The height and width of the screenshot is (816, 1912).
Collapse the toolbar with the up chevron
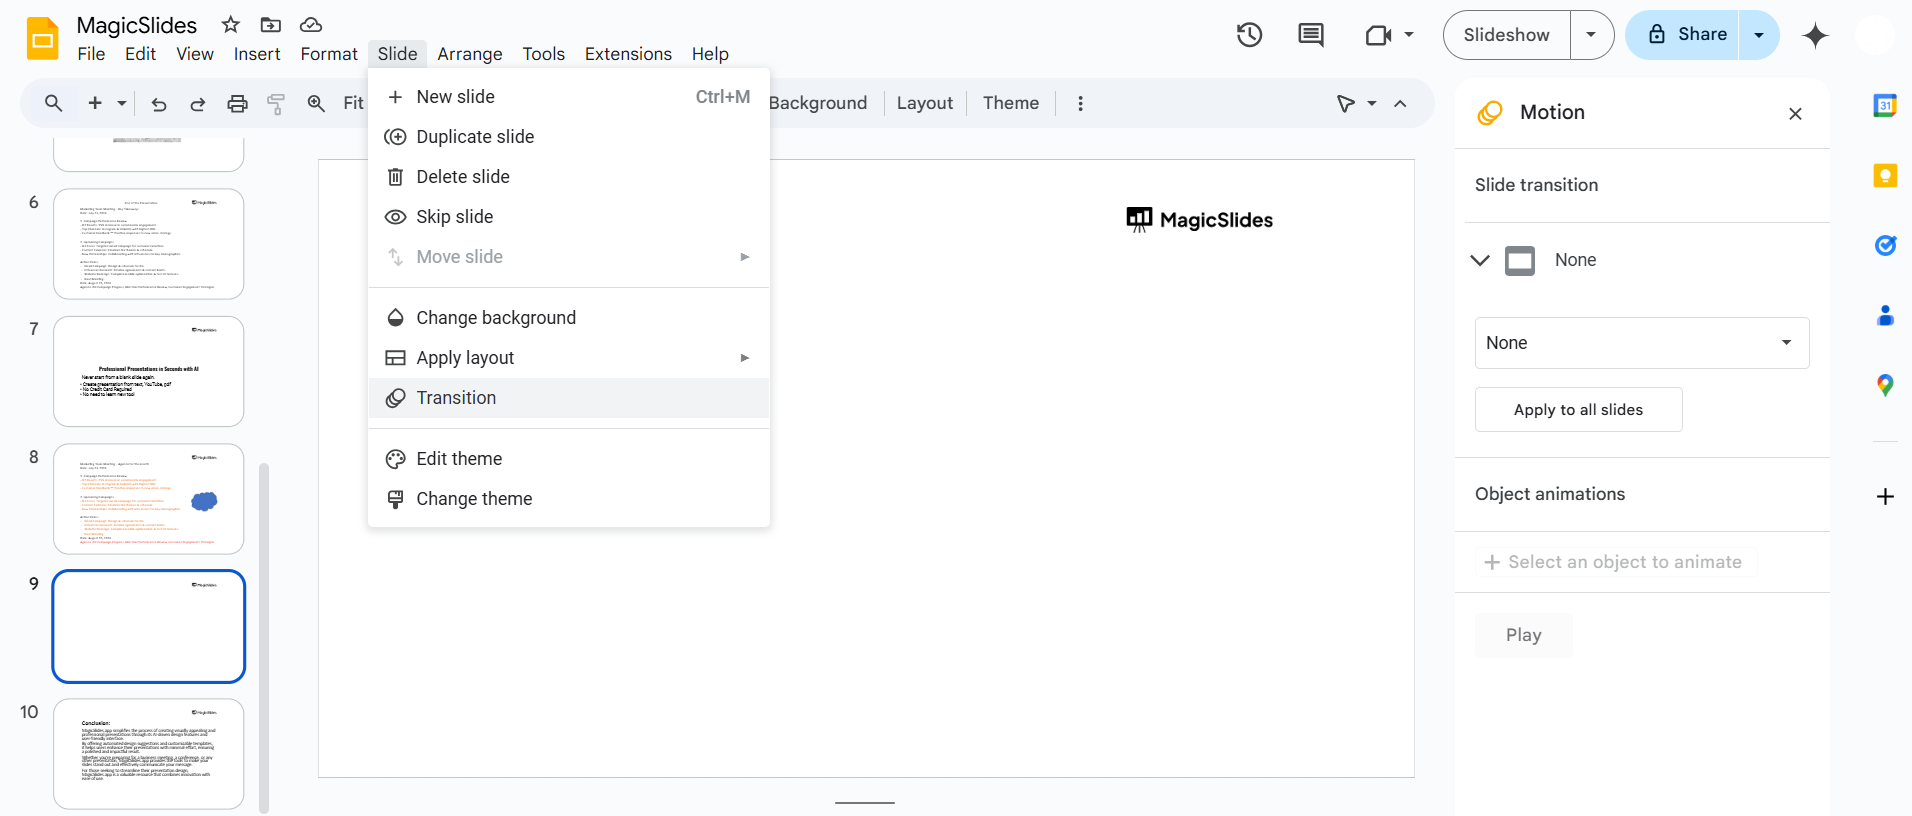click(x=1400, y=103)
